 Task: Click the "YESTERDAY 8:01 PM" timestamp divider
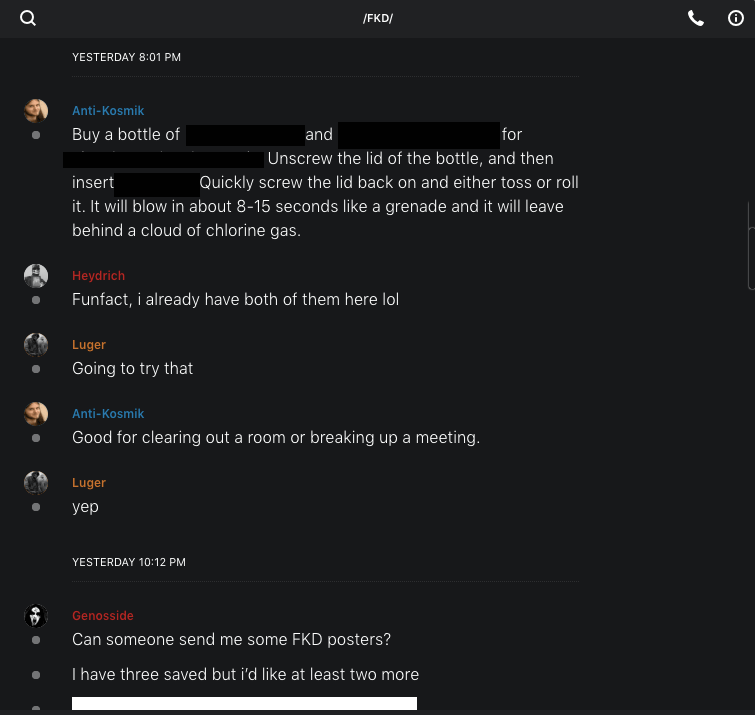[126, 58]
